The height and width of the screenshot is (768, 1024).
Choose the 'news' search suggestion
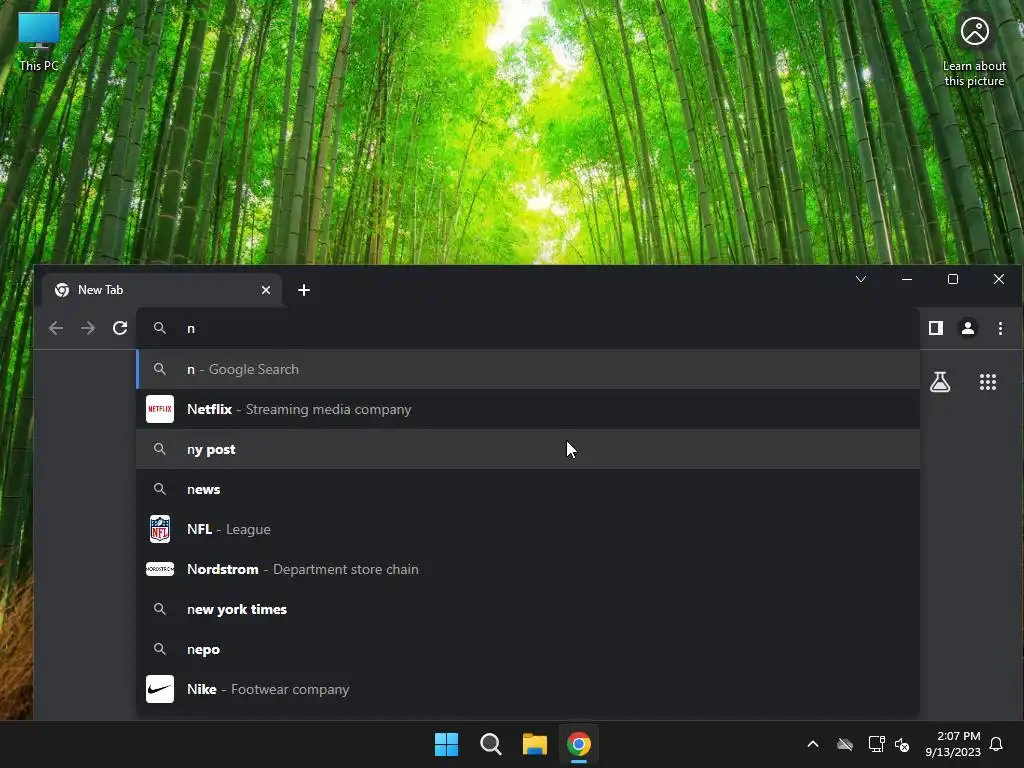click(528, 489)
